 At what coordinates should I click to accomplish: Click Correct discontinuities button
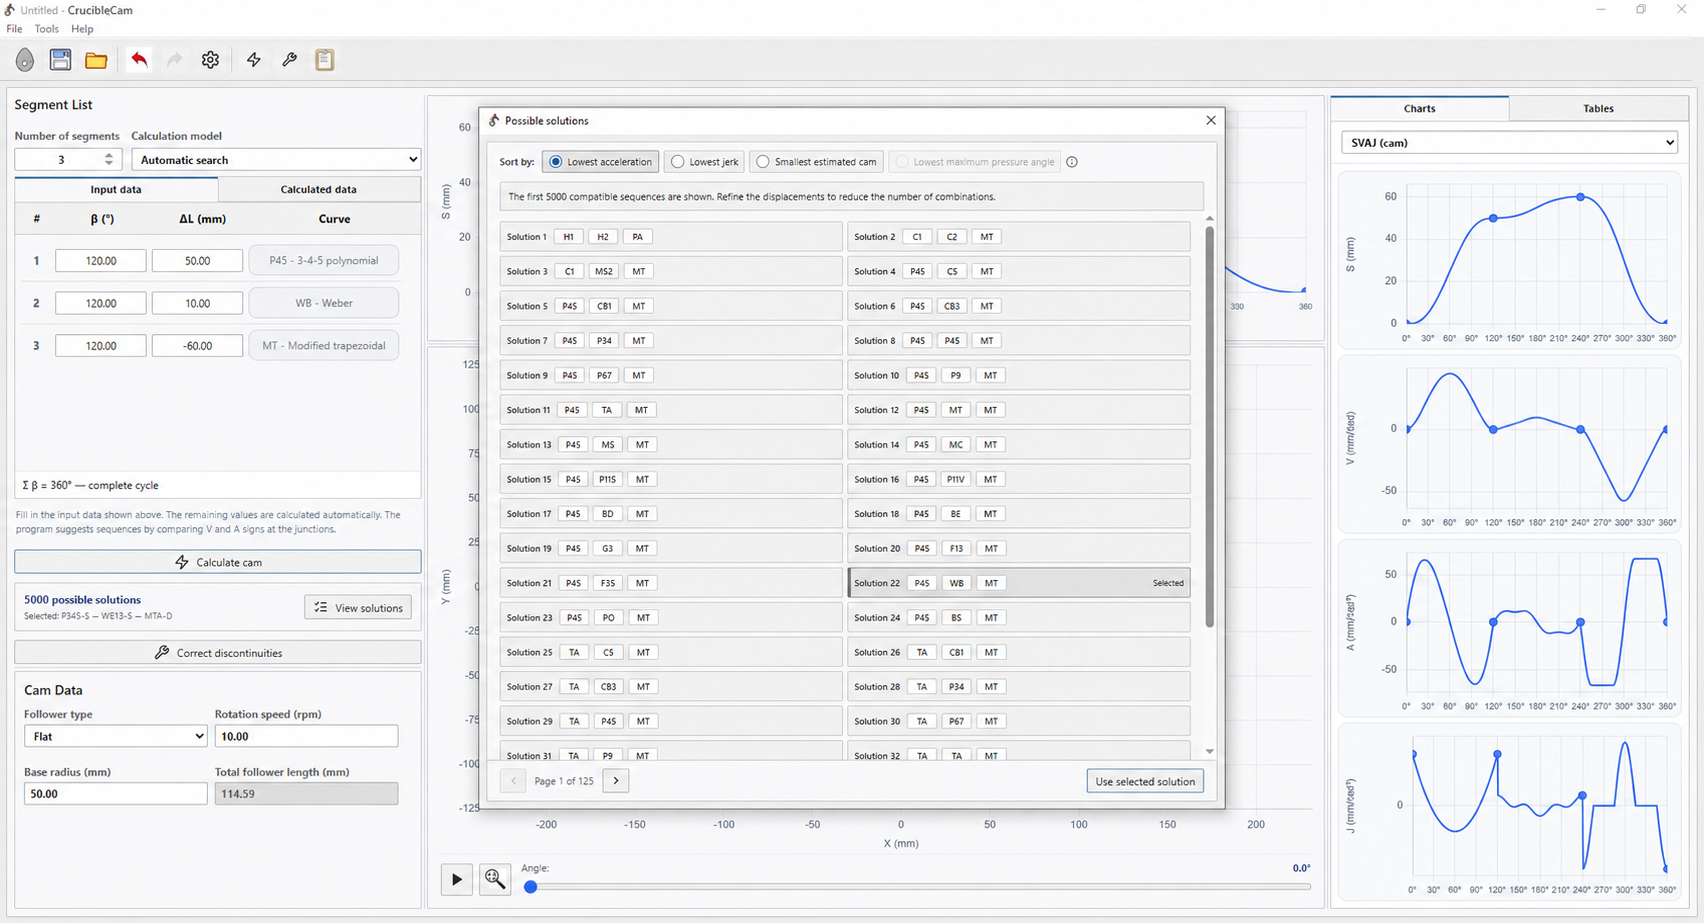[218, 653]
